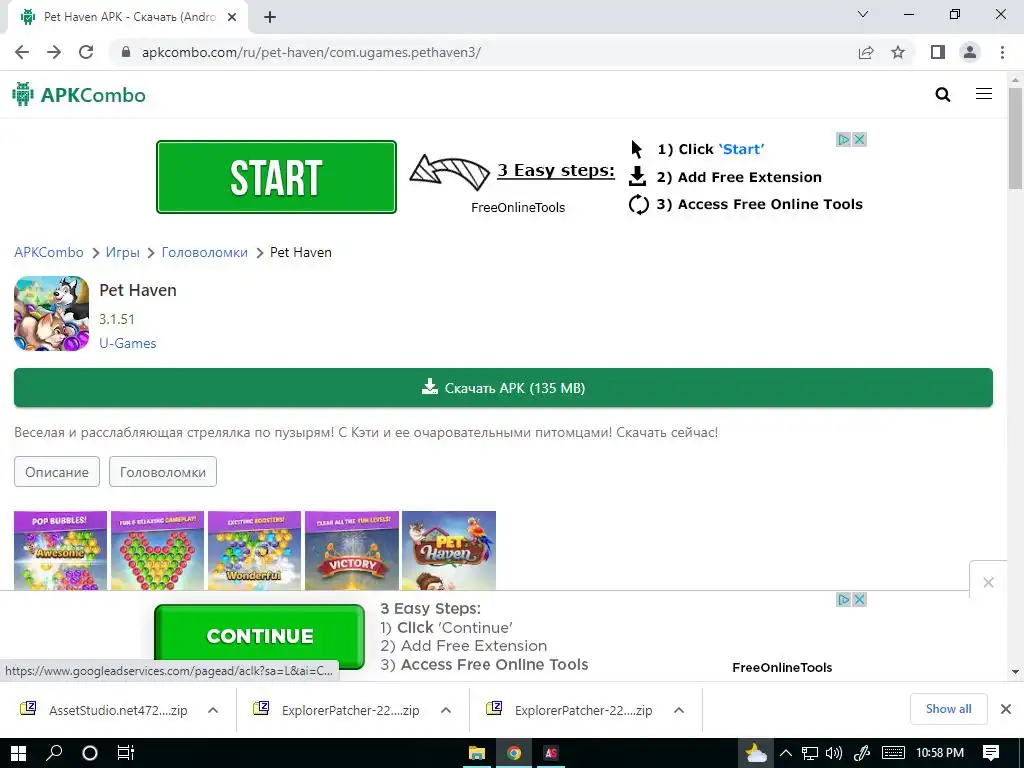1024x768 pixels.
Task: Open the Pet Haven logo screenshot
Action: coord(449,551)
